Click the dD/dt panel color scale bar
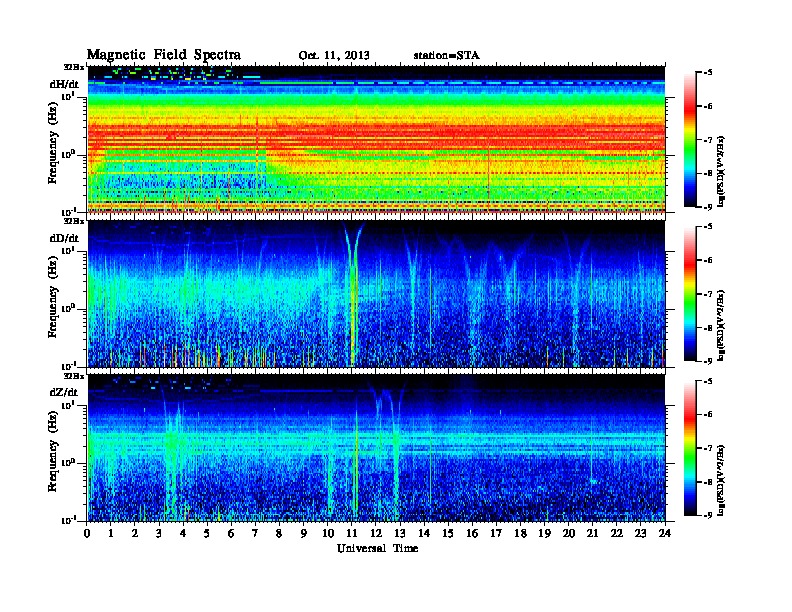The width and height of the screenshot is (792, 612). pyautogui.click(x=690, y=294)
